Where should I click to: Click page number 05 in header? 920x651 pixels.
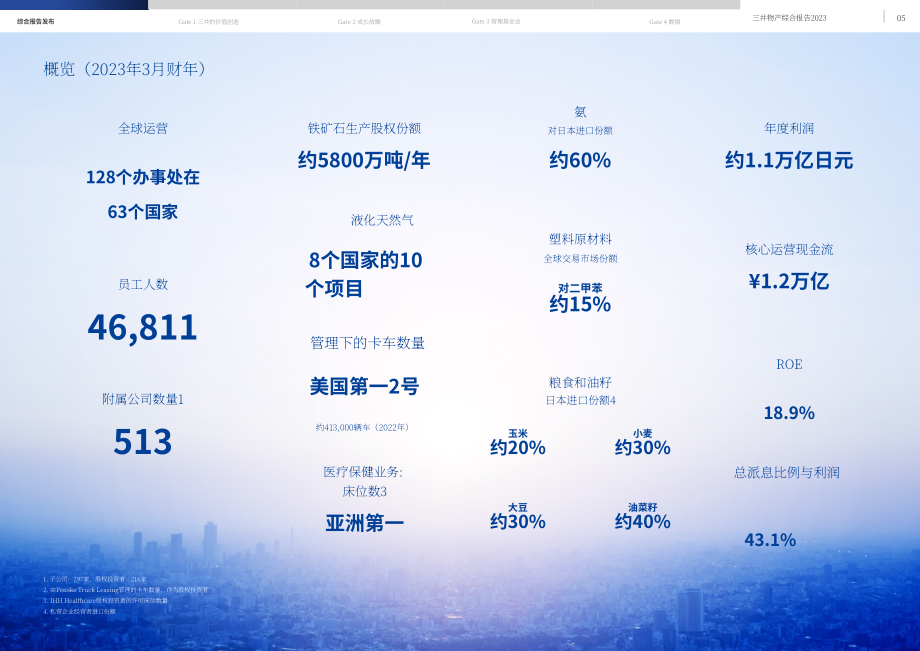901,18
